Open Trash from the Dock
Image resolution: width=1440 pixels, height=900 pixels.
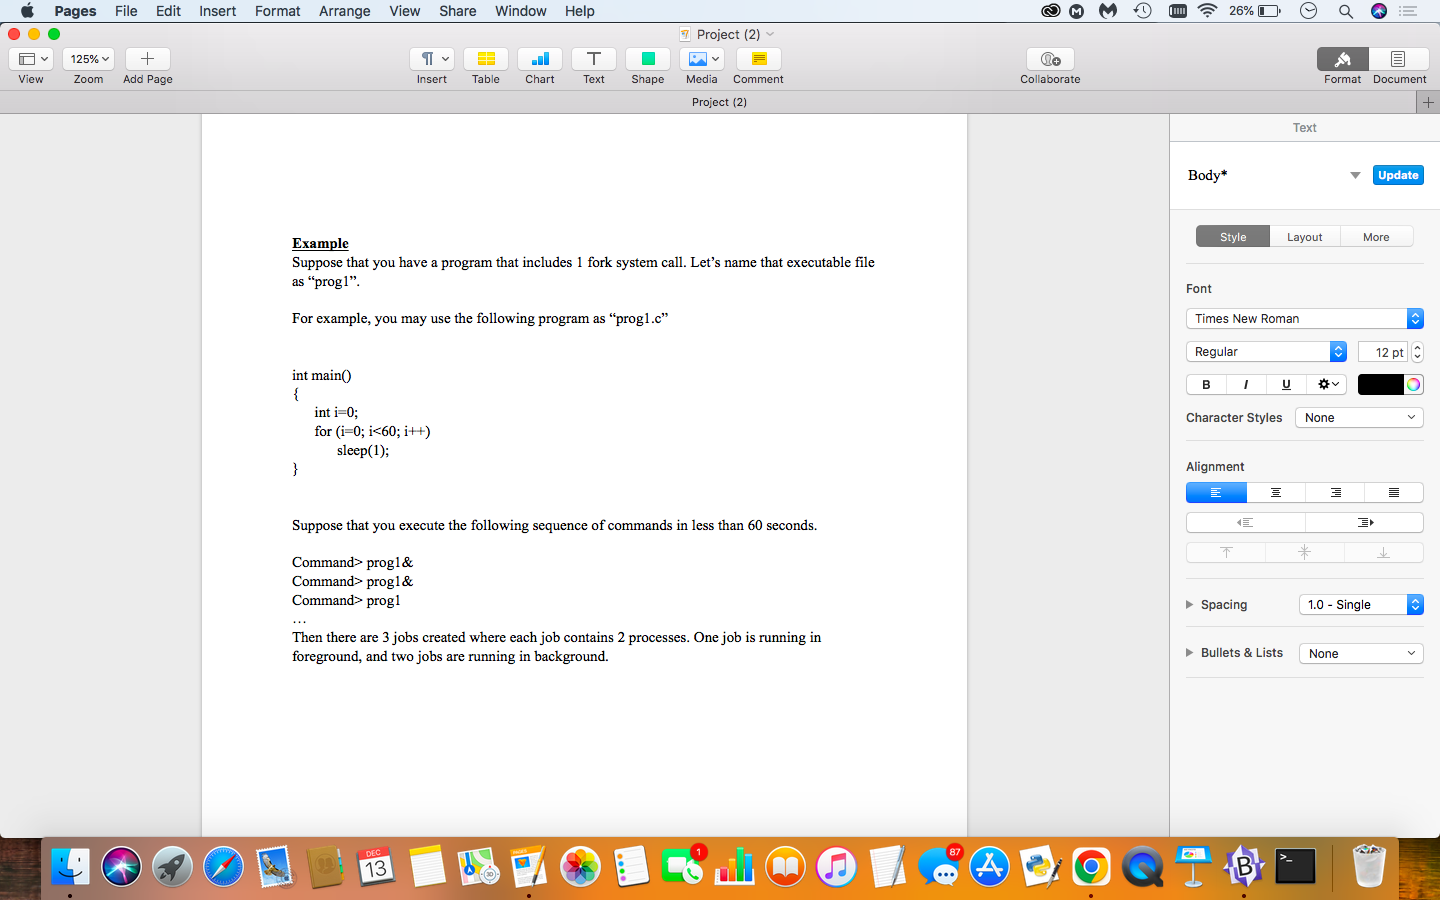1368,867
